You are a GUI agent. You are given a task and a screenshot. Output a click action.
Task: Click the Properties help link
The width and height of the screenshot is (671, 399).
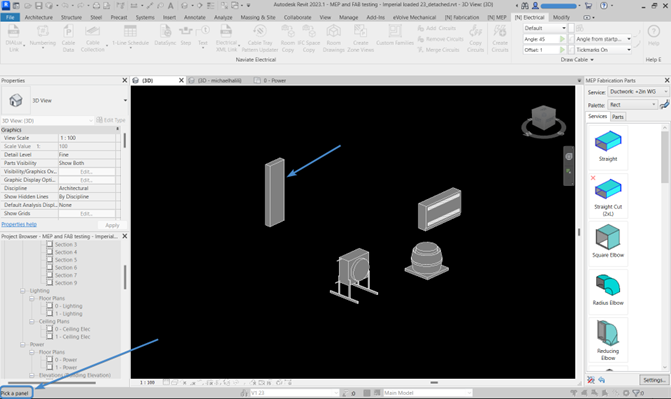[19, 224]
